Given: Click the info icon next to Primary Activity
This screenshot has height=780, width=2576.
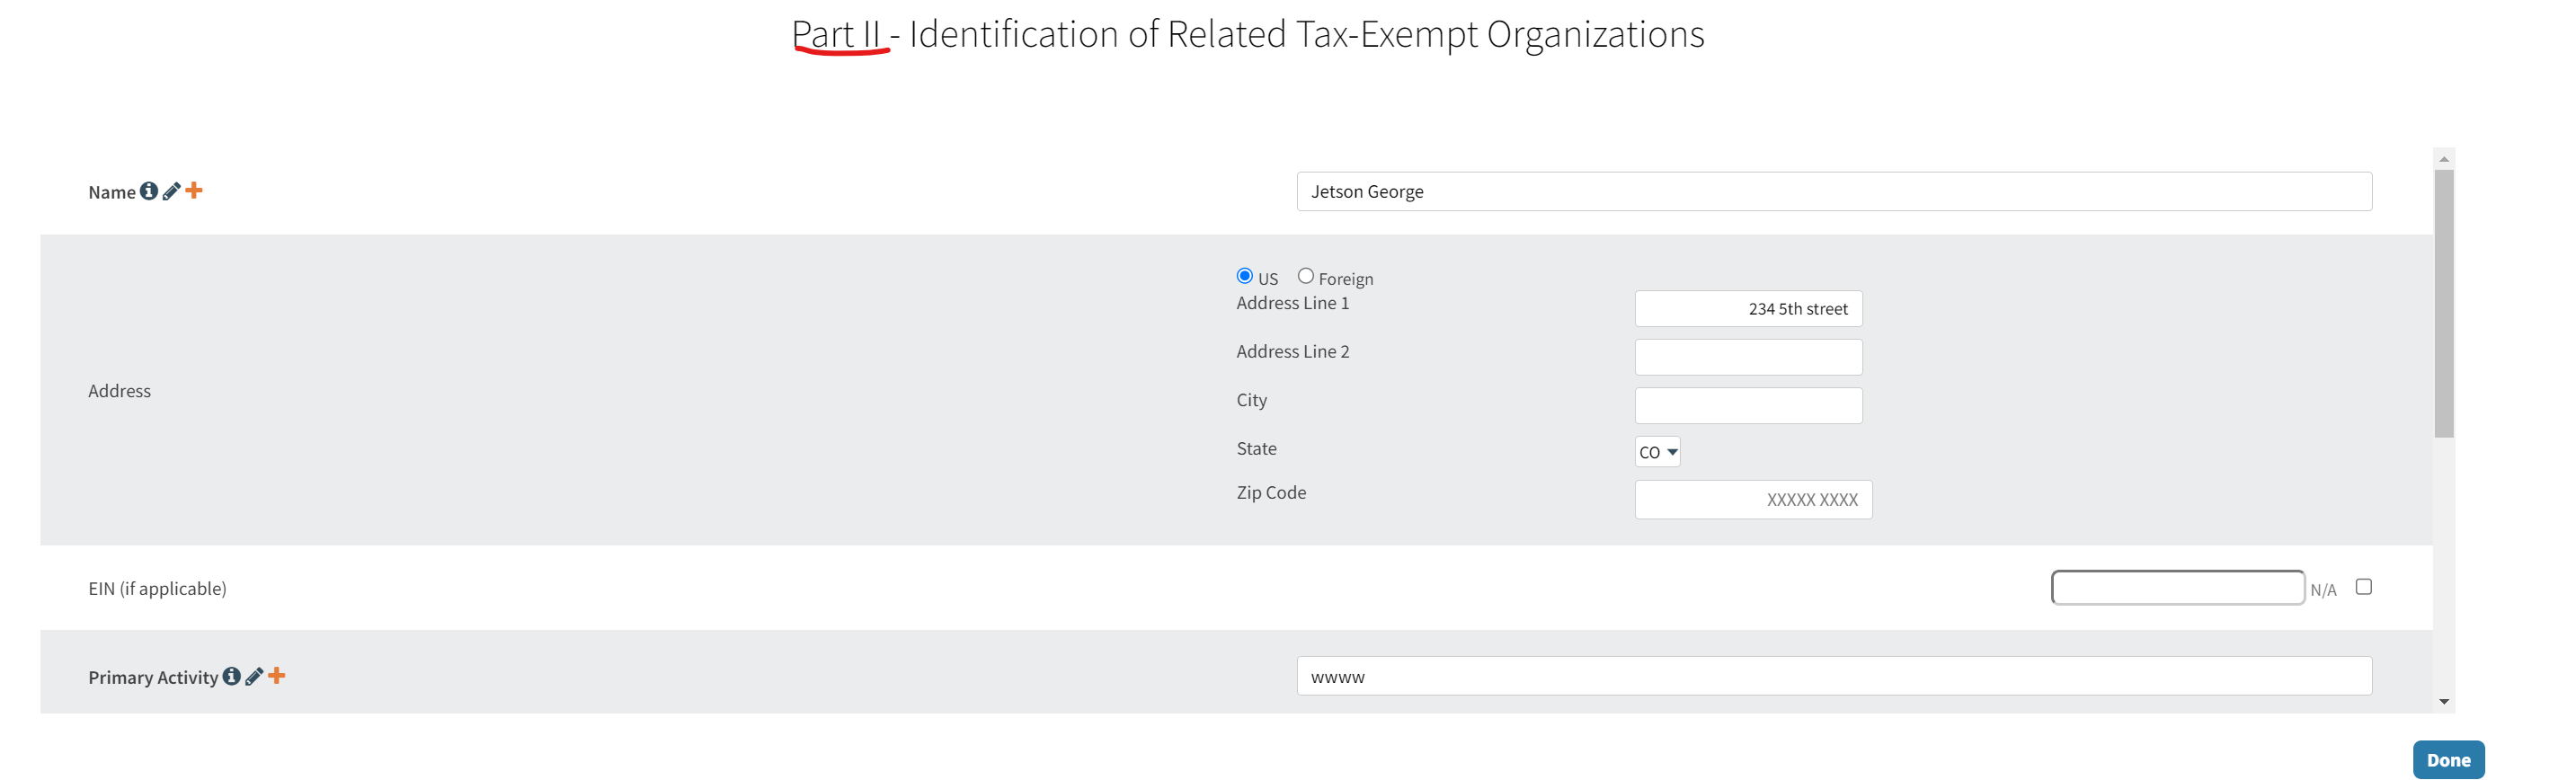Looking at the screenshot, I should point(231,676).
